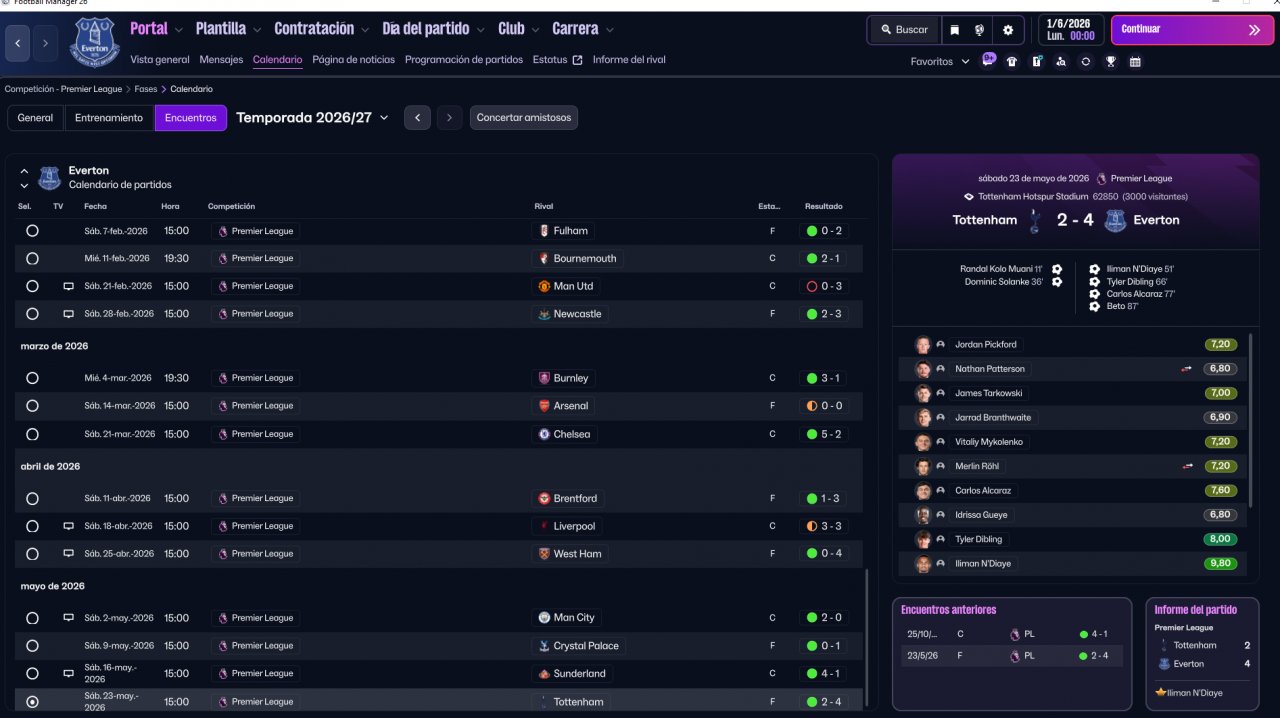Select the radio button for Burnley fixture
Screen dimensions: 1280x718
pos(32,378)
